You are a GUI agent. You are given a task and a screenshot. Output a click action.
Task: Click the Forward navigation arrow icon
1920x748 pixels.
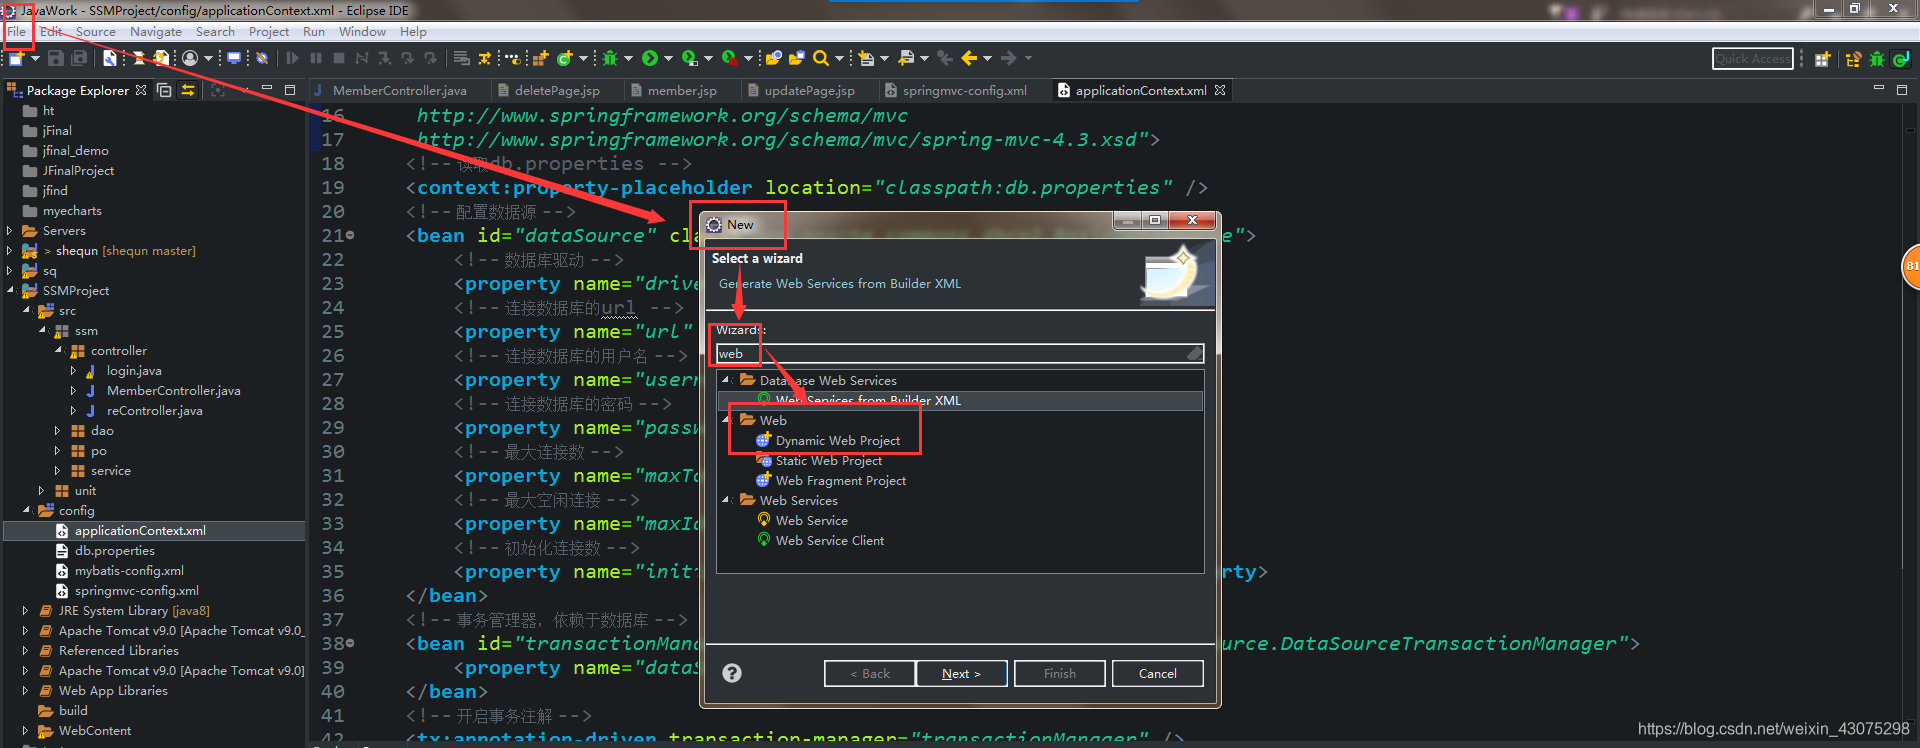pyautogui.click(x=1008, y=58)
